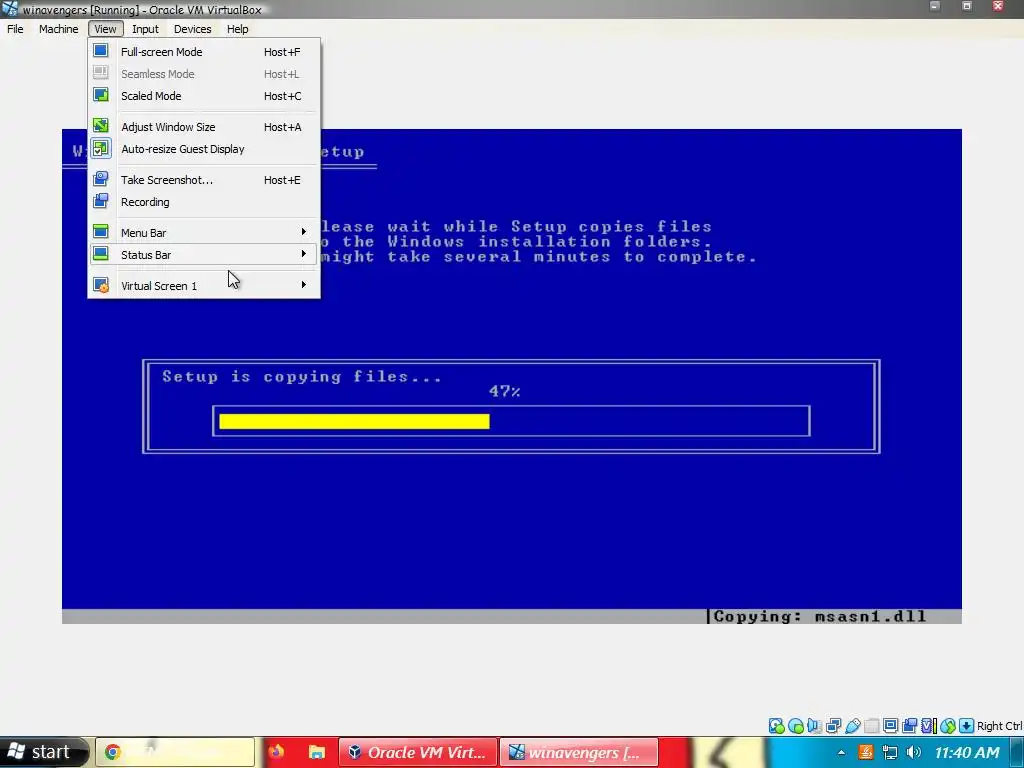Click the USB devices status icon
1024x768 pixels.
coord(852,726)
